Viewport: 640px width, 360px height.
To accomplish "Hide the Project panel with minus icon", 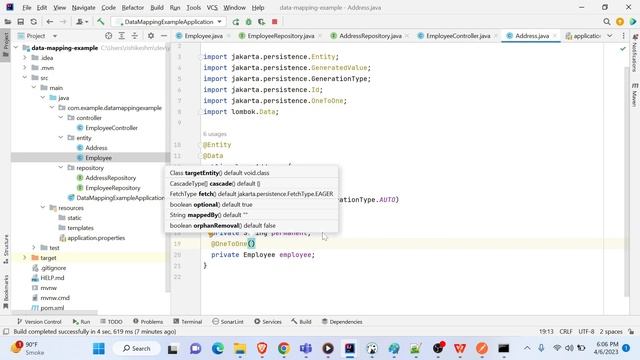I will click(x=164, y=36).
